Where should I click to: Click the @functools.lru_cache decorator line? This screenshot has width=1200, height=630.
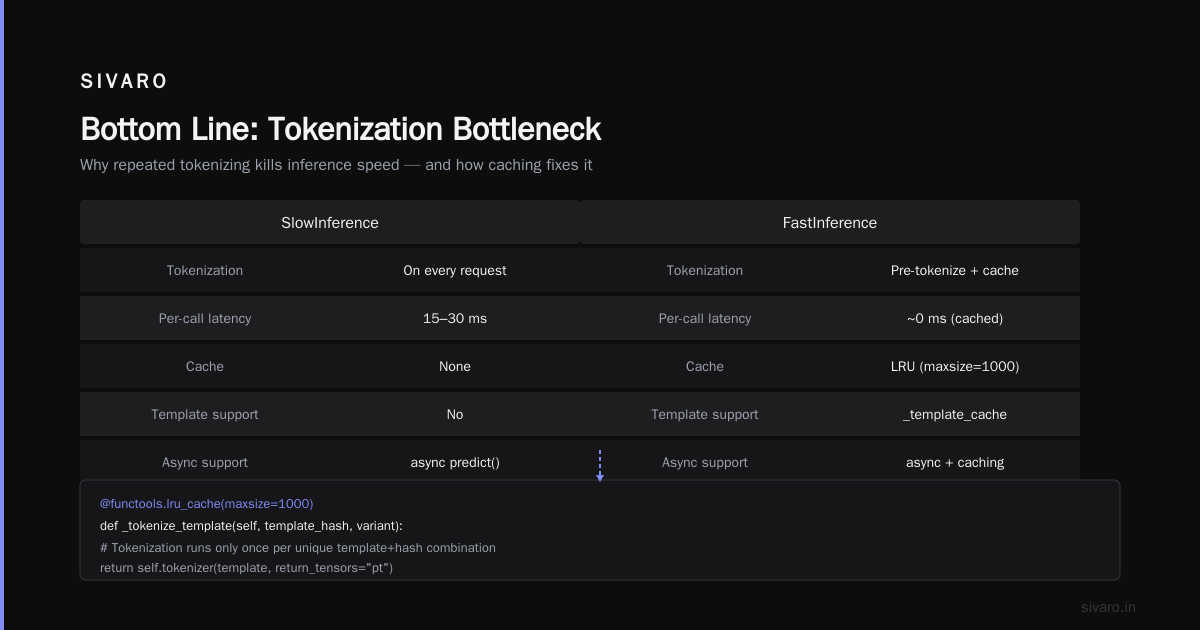(x=207, y=503)
